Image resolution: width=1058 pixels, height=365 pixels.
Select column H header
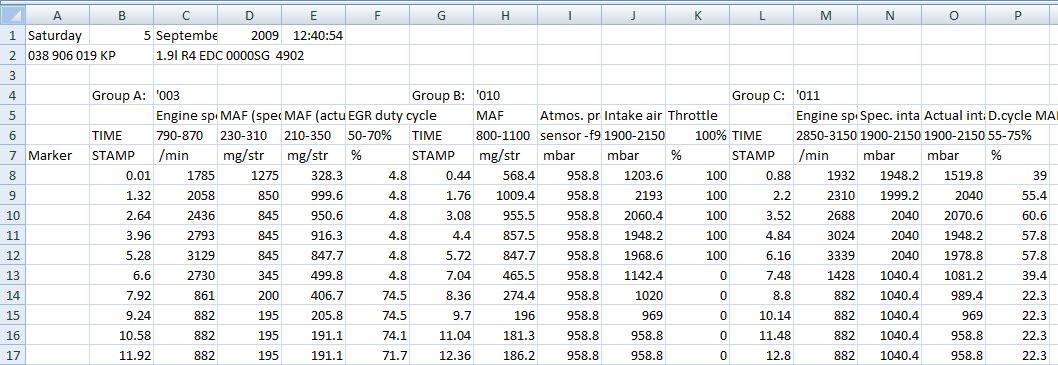coord(505,15)
